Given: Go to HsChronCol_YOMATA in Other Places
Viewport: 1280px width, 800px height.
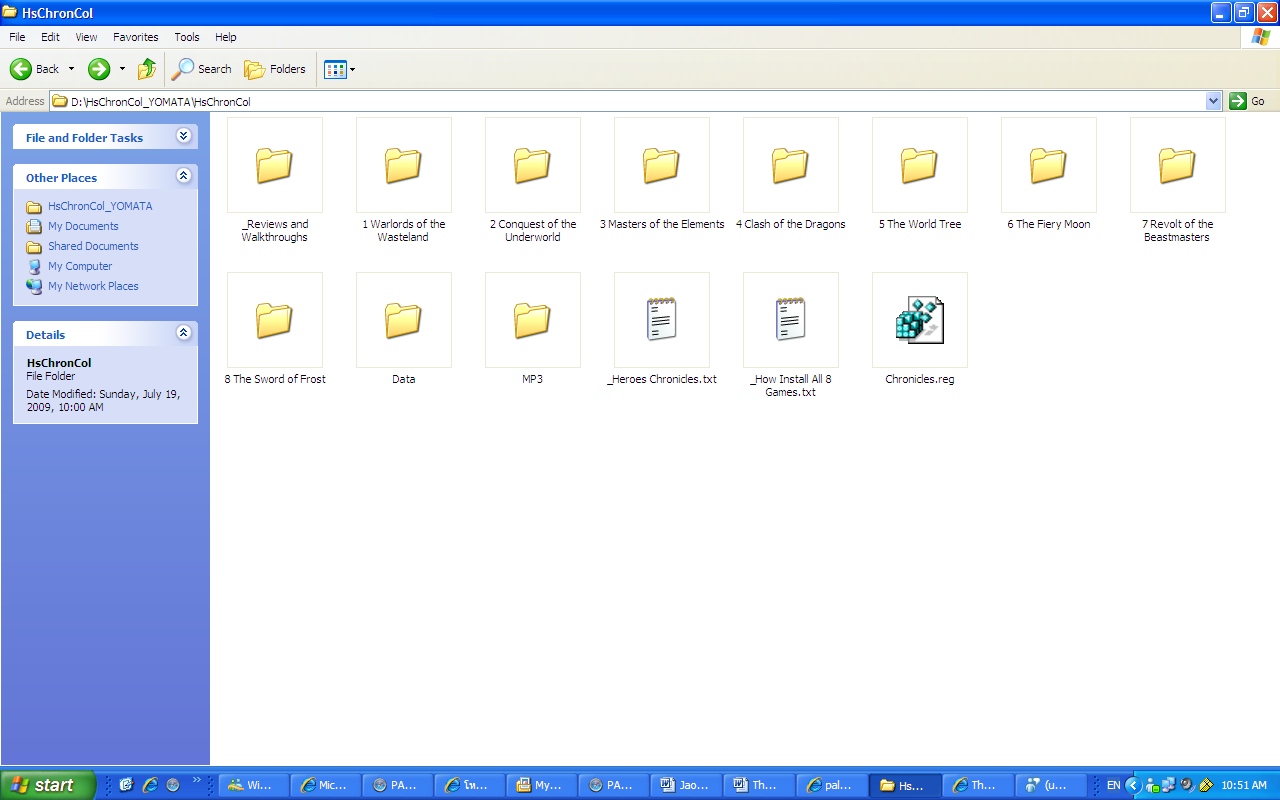Looking at the screenshot, I should pos(100,206).
